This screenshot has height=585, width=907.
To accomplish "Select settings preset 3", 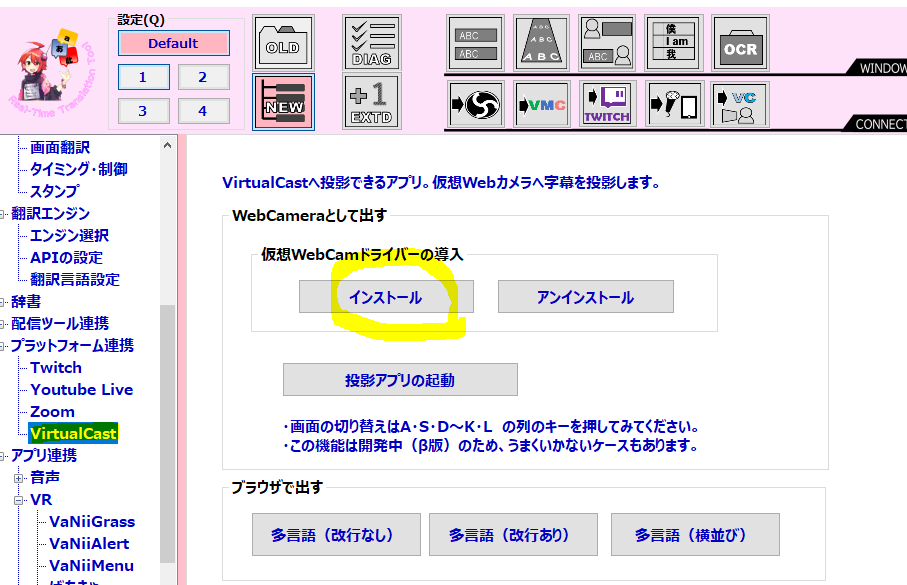I will click(x=143, y=111).
